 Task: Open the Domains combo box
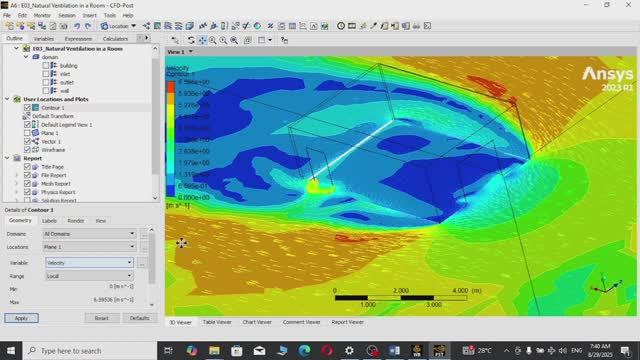[89, 234]
